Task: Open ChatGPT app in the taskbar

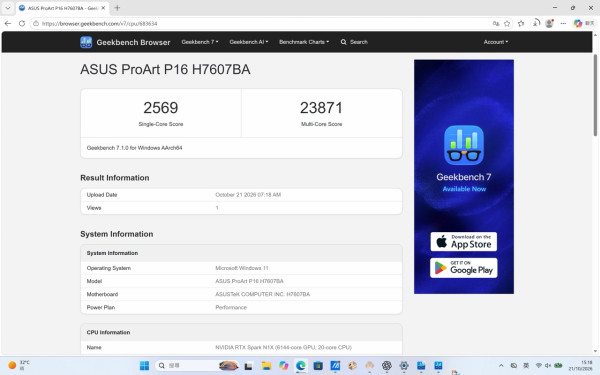Action: pyautogui.click(x=386, y=366)
